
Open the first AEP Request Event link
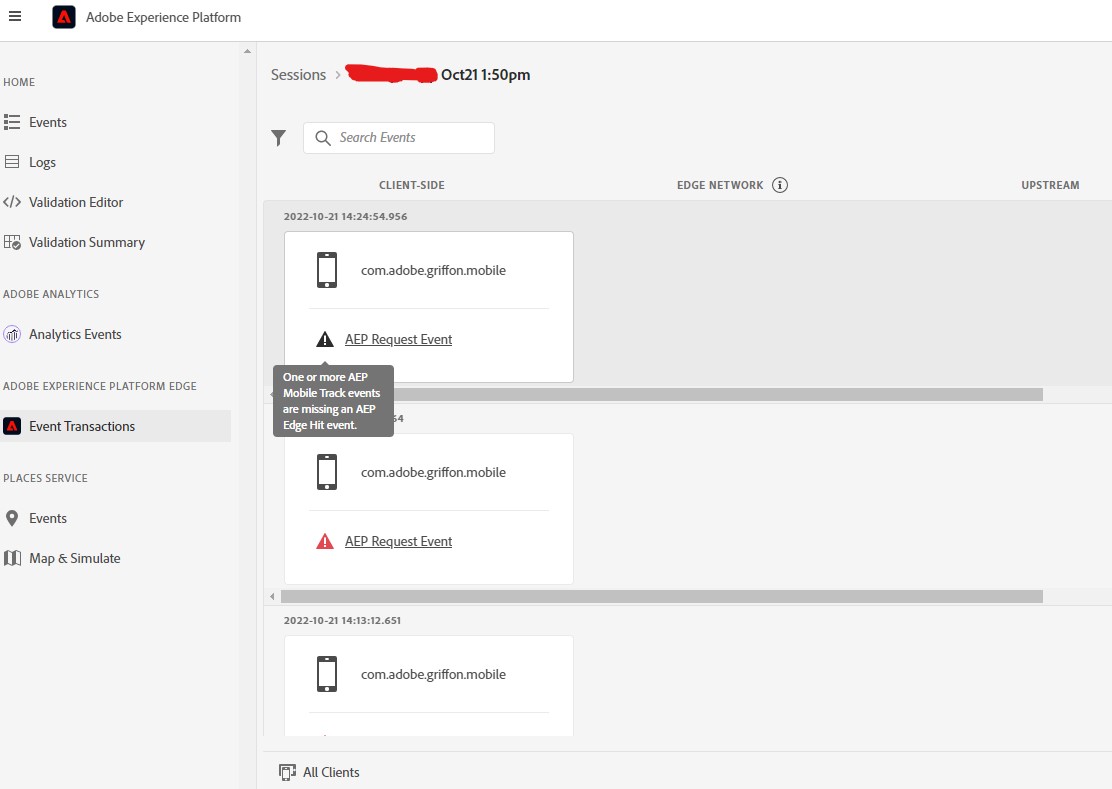398,339
